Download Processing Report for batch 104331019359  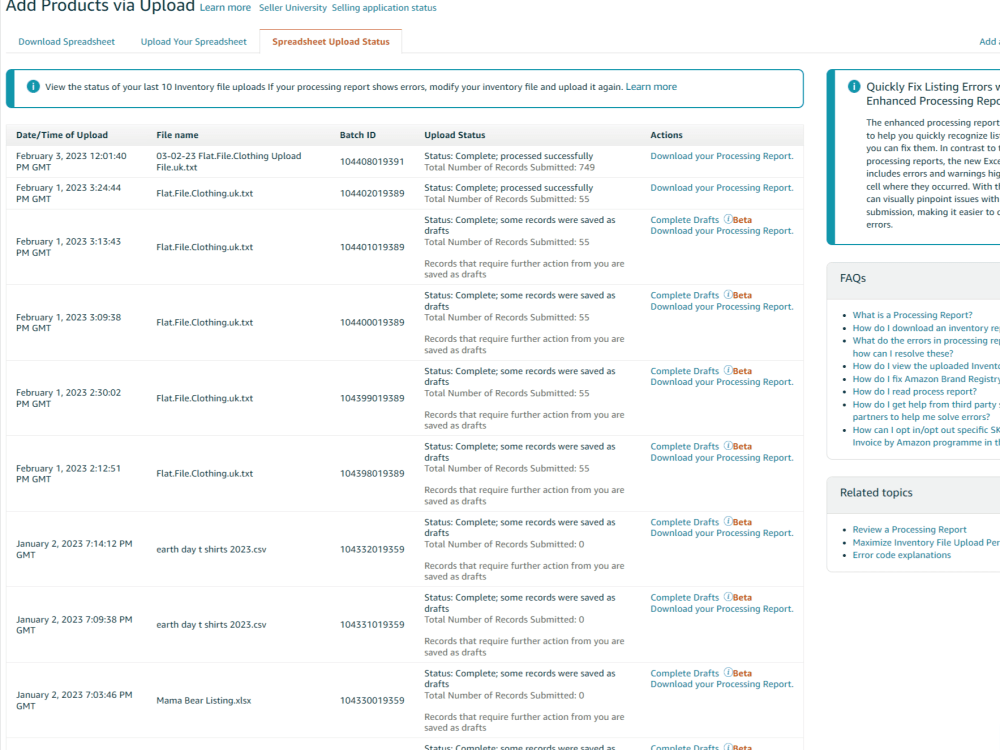point(722,609)
